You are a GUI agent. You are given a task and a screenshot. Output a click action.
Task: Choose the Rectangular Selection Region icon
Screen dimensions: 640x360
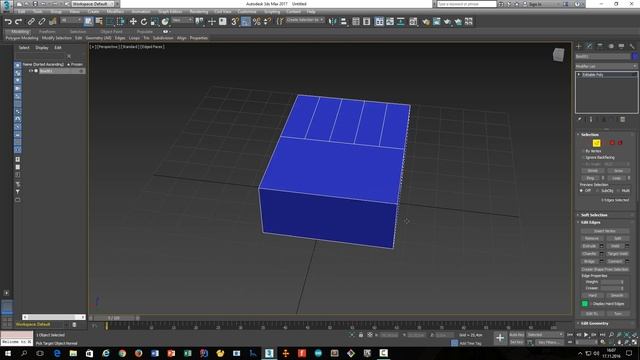click(x=110, y=22)
